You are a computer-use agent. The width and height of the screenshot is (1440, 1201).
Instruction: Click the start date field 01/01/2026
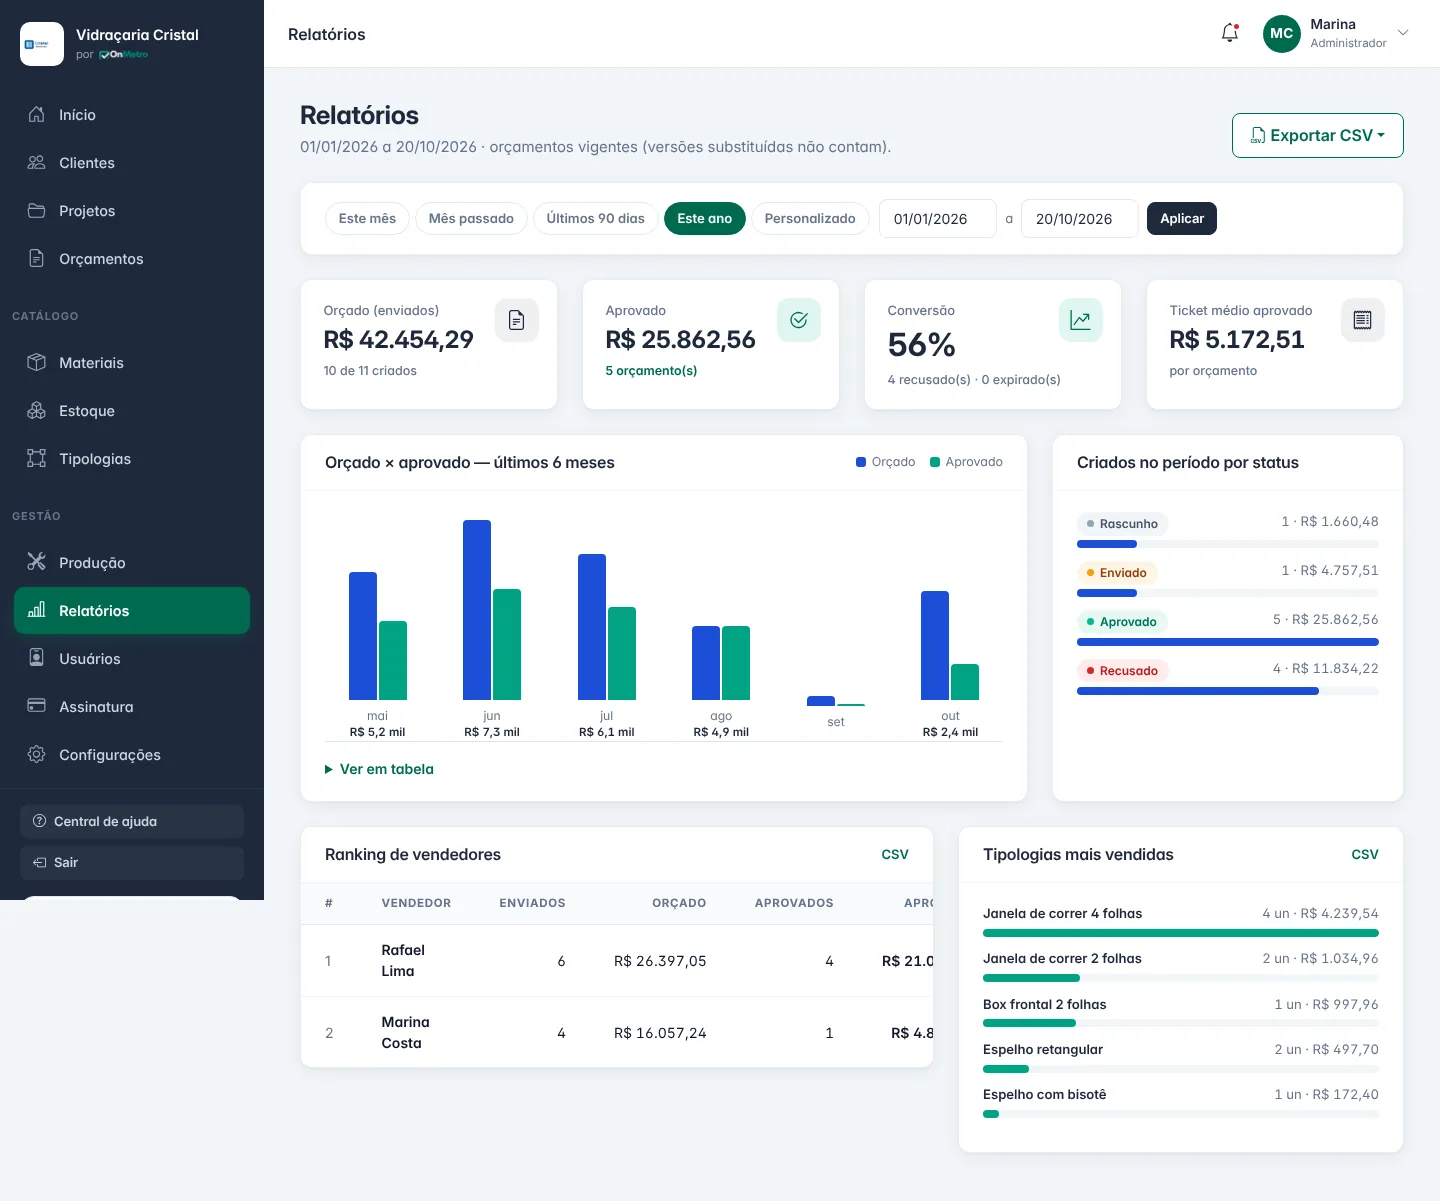[x=938, y=218]
